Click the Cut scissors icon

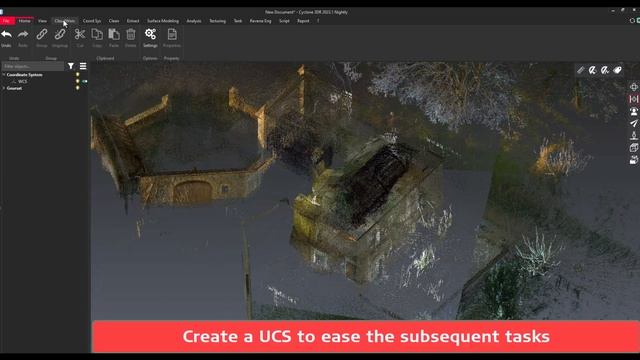[x=80, y=34]
